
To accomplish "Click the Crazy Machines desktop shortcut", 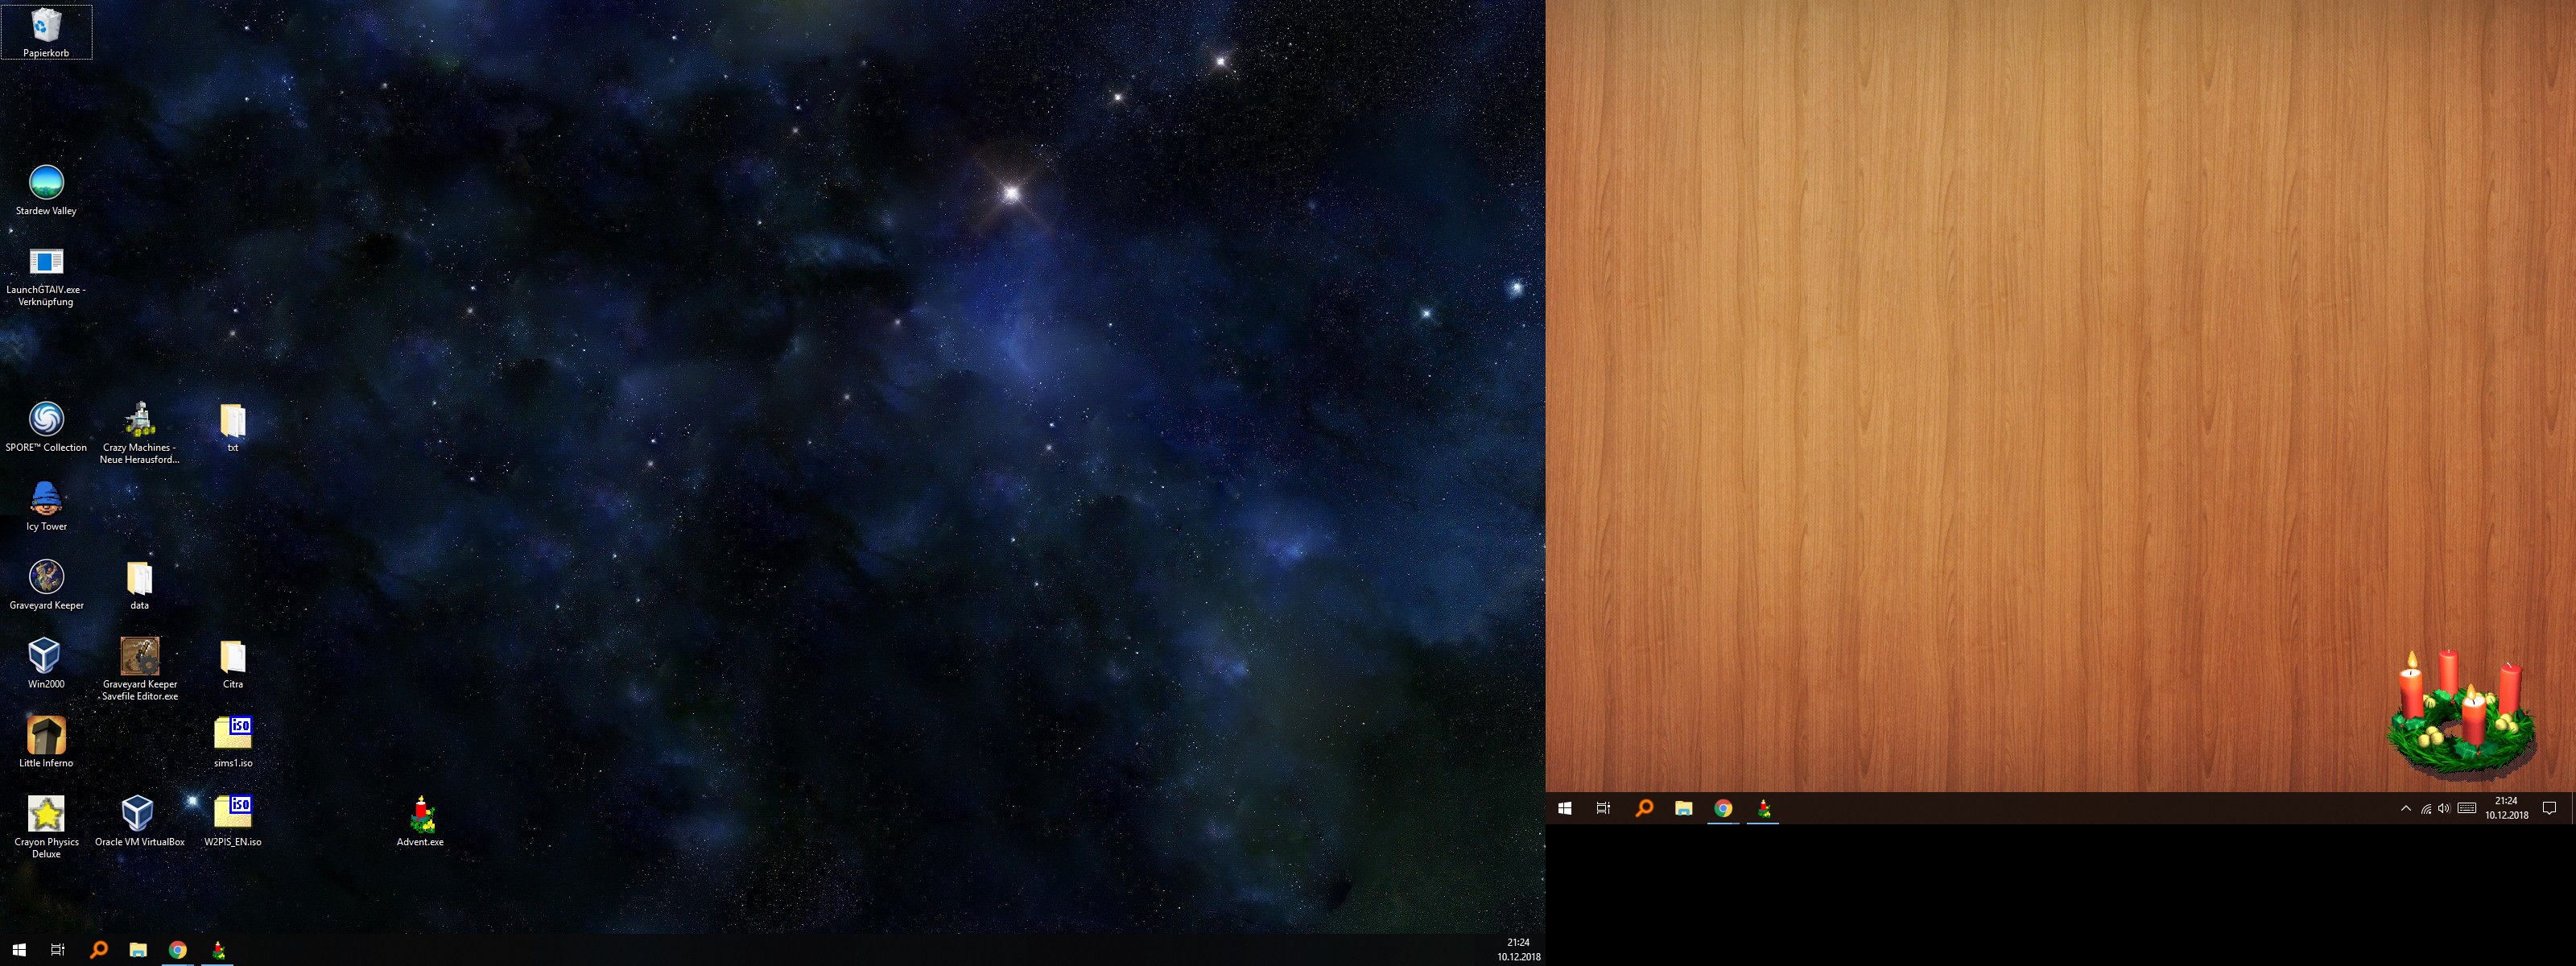I will click(x=139, y=420).
